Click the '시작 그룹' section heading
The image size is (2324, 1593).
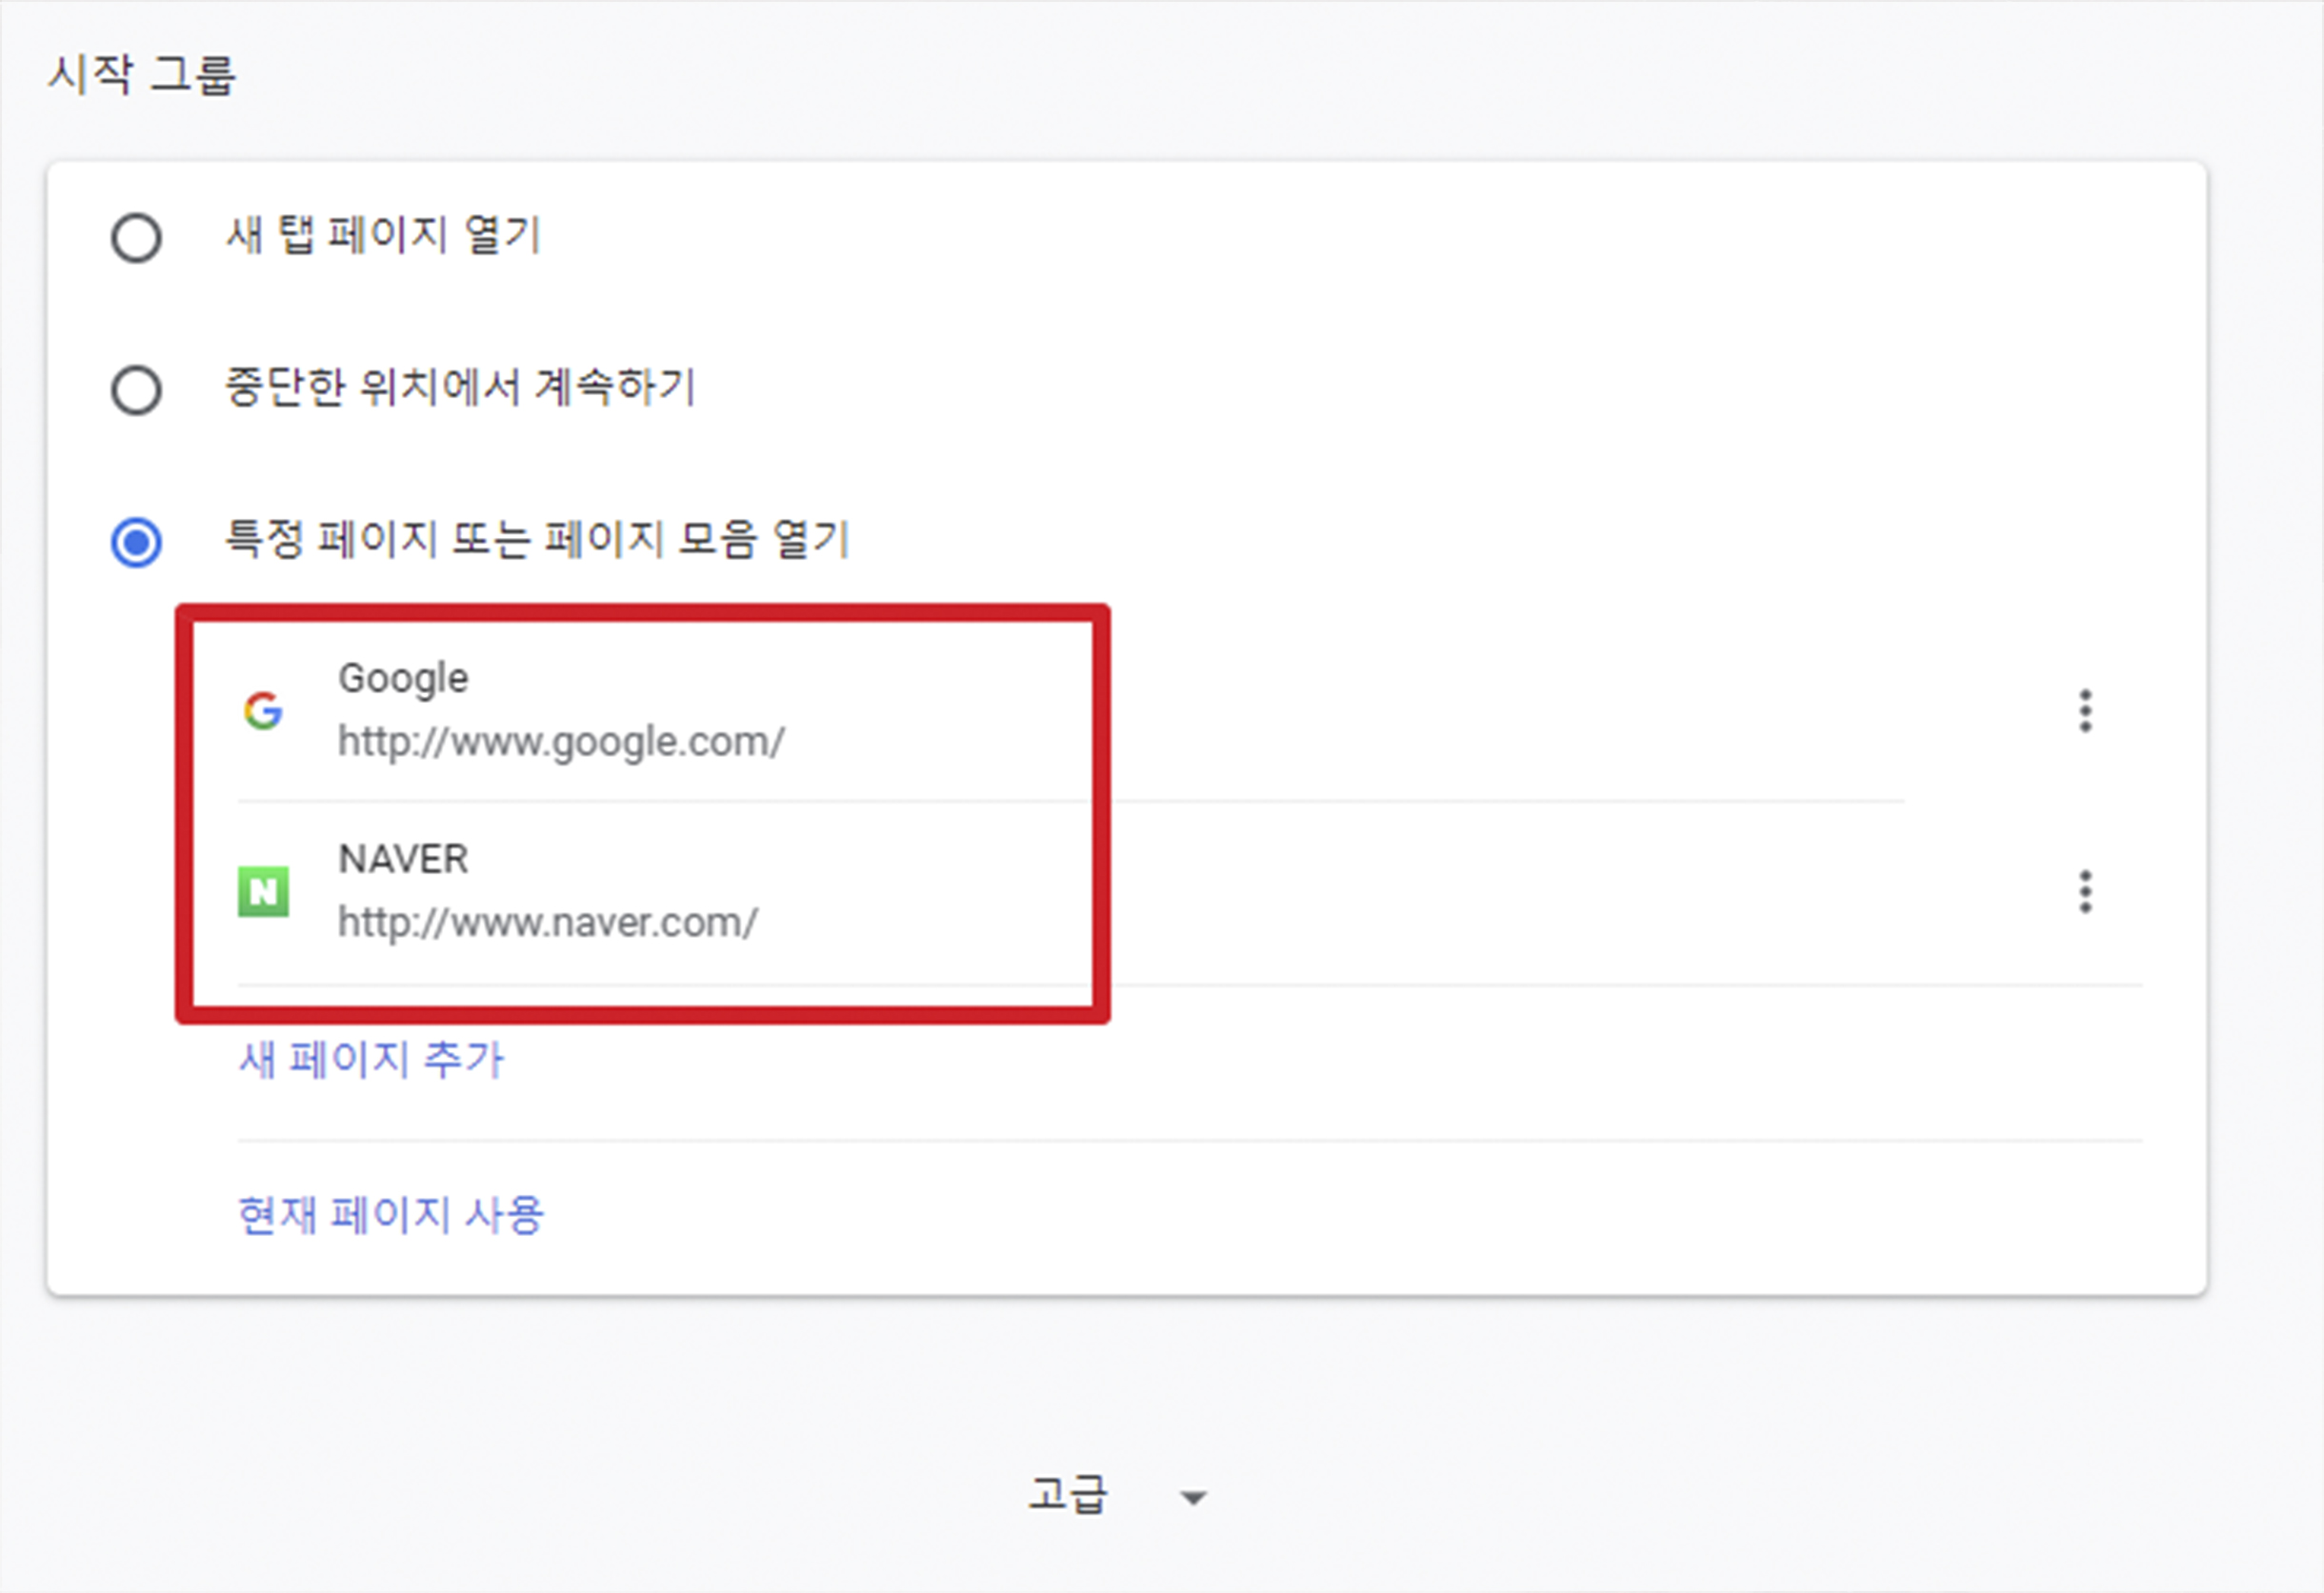point(142,75)
